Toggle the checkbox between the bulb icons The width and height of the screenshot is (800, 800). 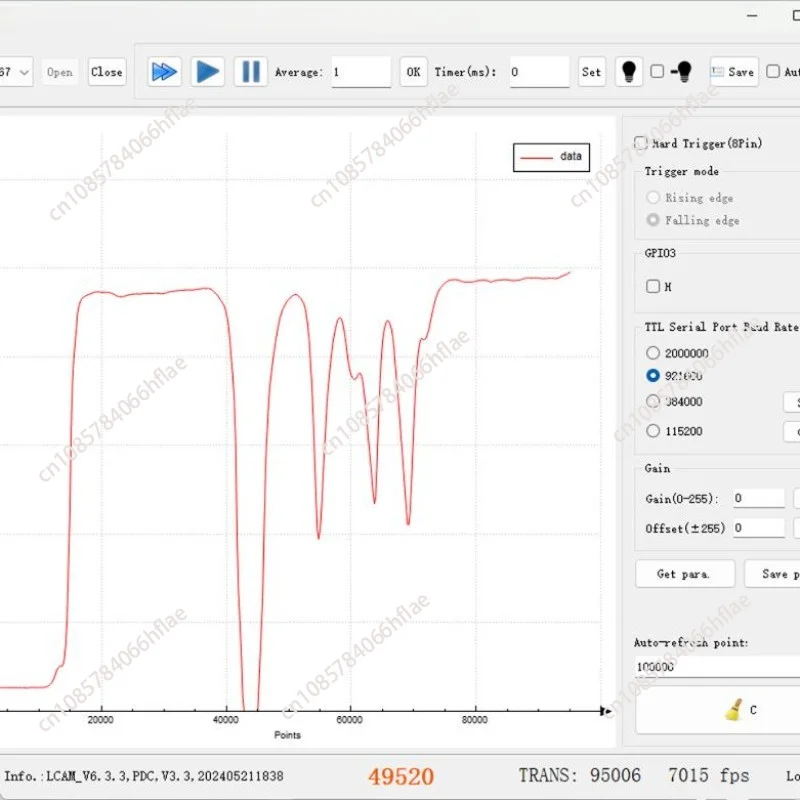tap(657, 71)
